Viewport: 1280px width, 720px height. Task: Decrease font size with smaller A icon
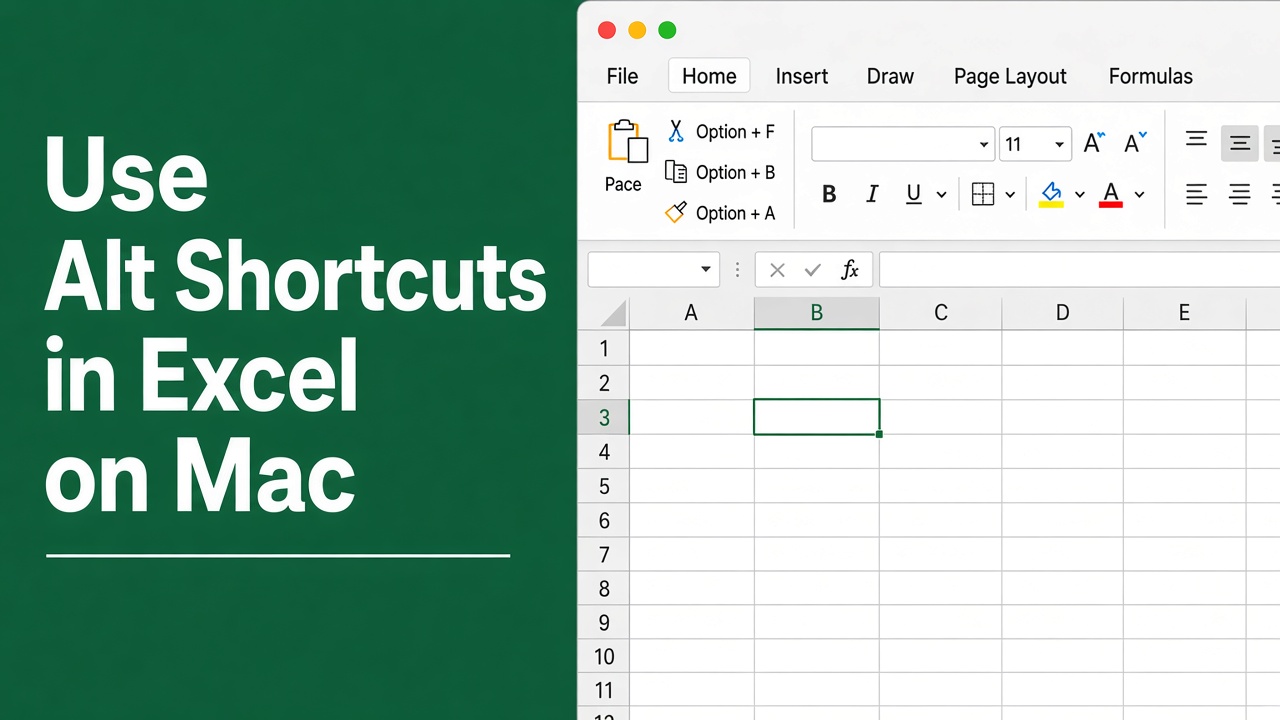click(1135, 143)
